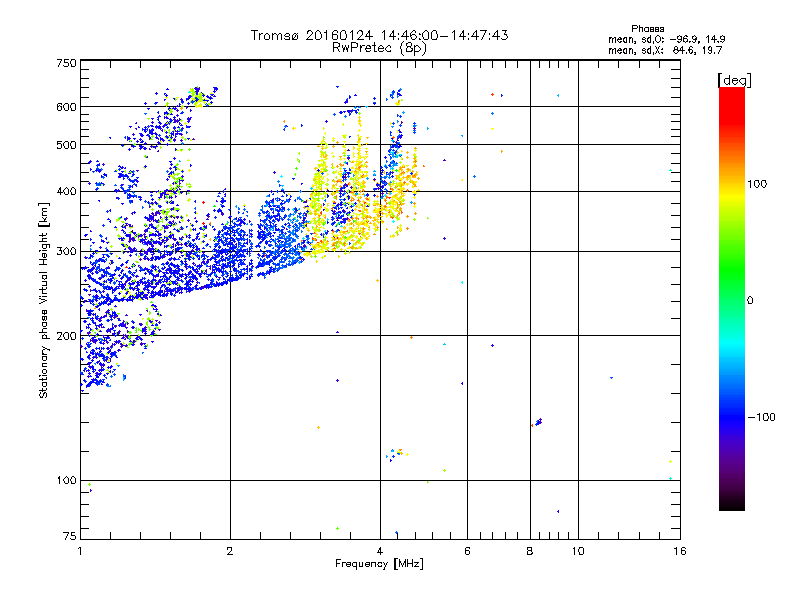Click the y-axis tick label '100'
Viewport: 800px width, 600px height.
click(66, 481)
